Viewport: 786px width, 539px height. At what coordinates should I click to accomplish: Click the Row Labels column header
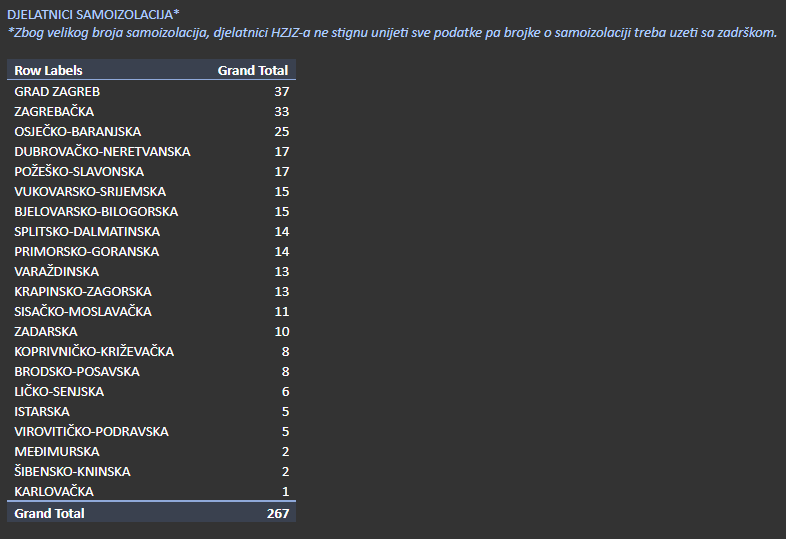click(48, 71)
